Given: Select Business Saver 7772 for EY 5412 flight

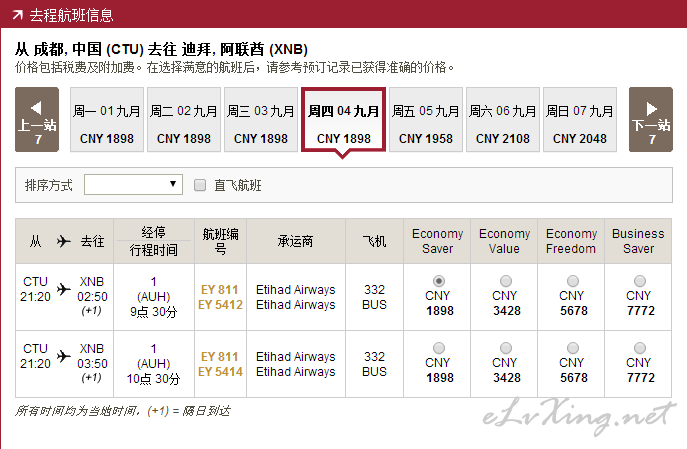Looking at the screenshot, I should 640,280.
